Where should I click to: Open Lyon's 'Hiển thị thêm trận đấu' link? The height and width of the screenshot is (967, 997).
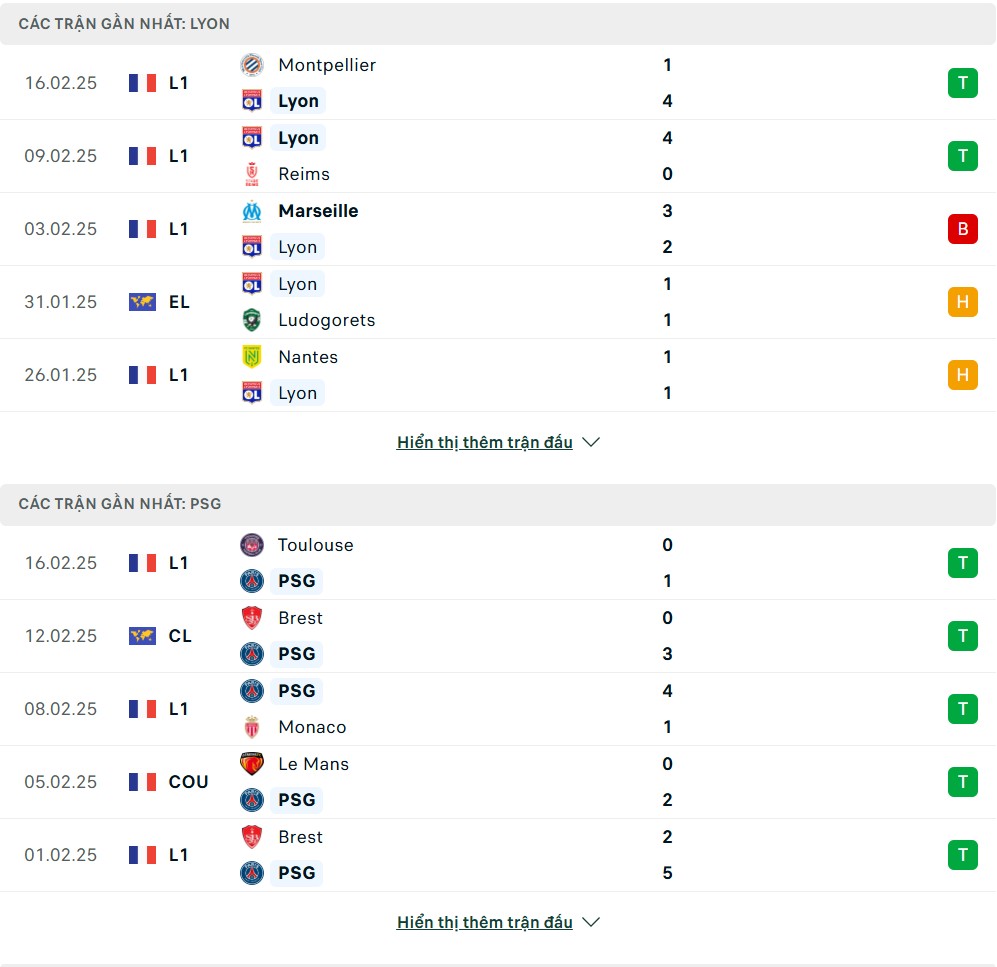tap(484, 442)
